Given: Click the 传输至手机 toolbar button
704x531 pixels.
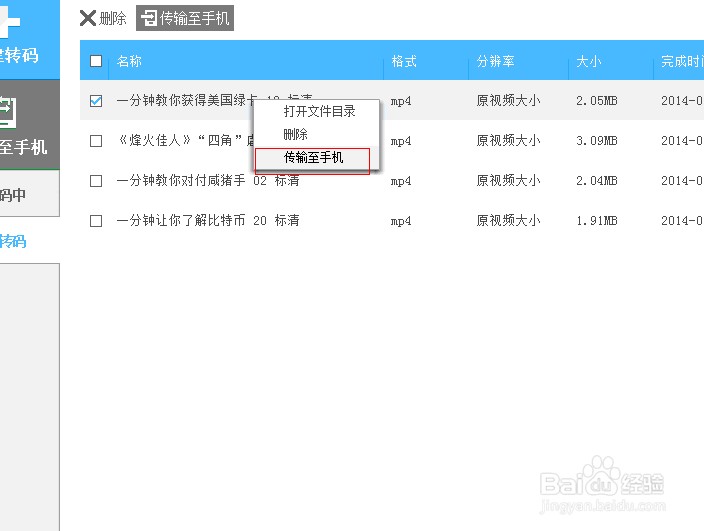Looking at the screenshot, I should 185,18.
